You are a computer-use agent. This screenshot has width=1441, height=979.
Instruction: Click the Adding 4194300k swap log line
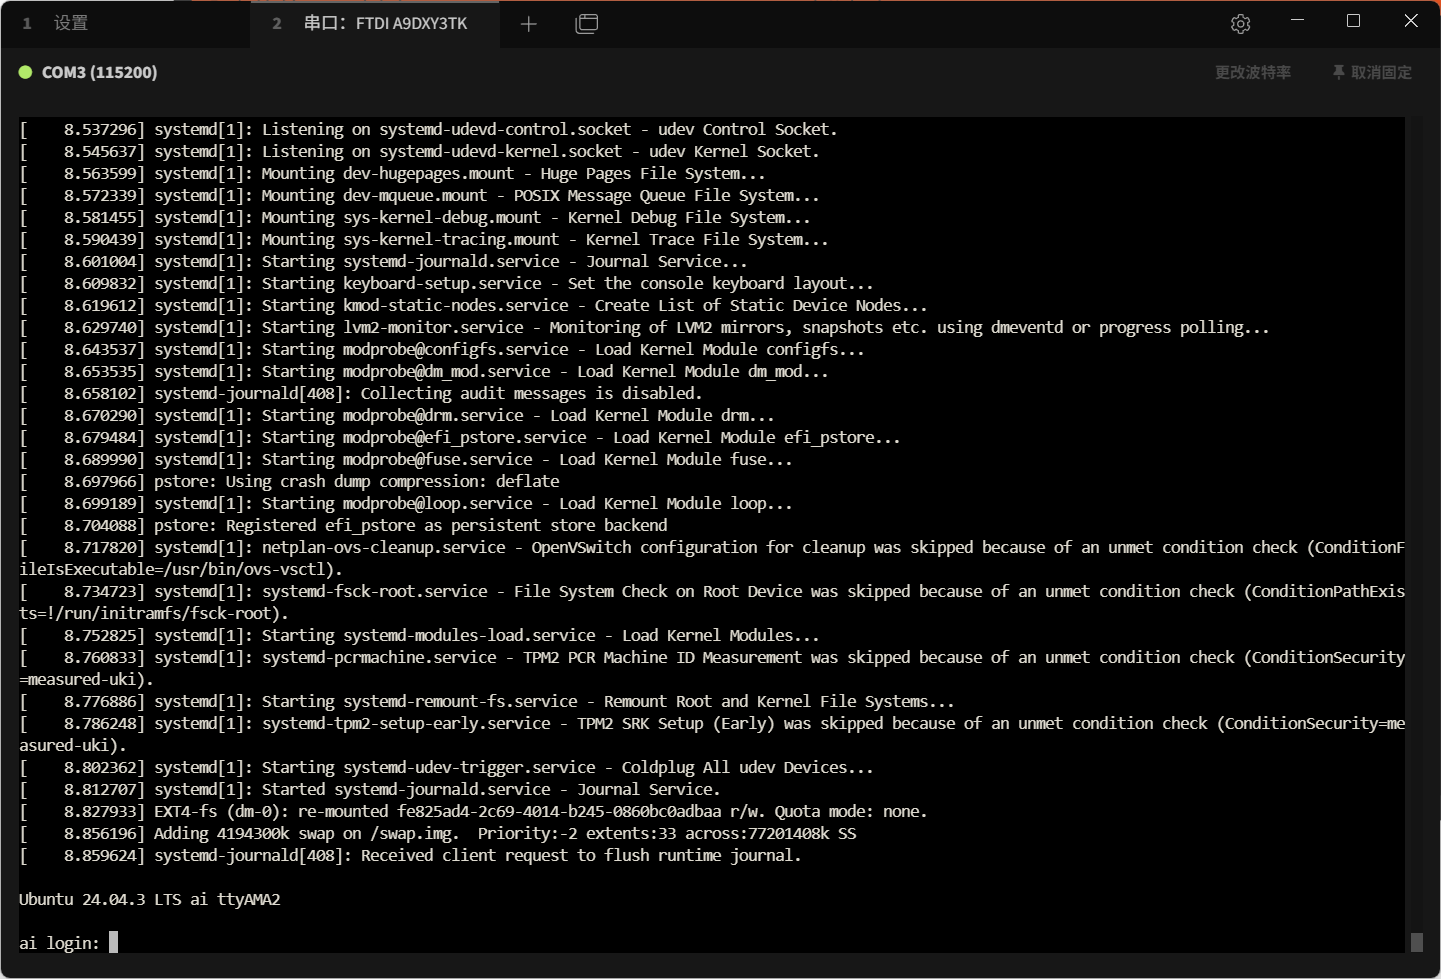(x=505, y=833)
